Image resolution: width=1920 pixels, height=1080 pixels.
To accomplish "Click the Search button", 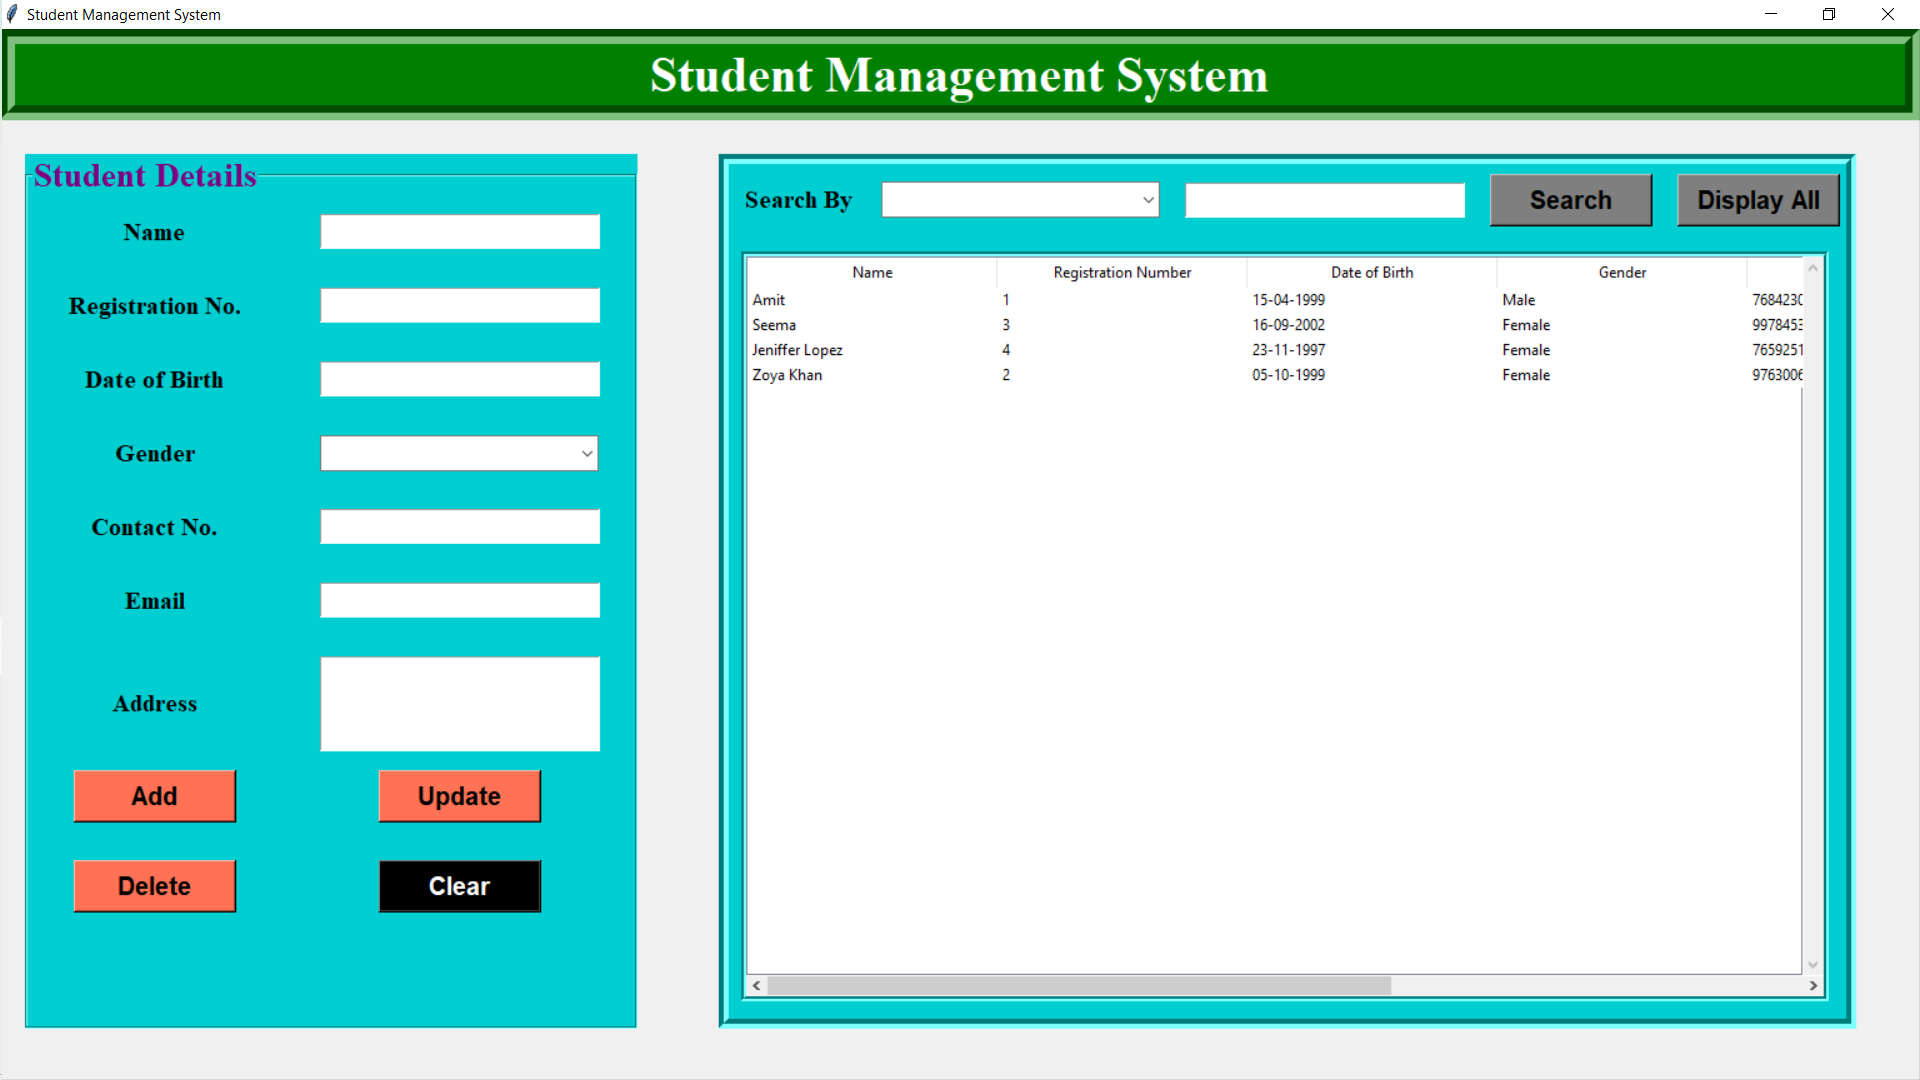I will point(1570,199).
